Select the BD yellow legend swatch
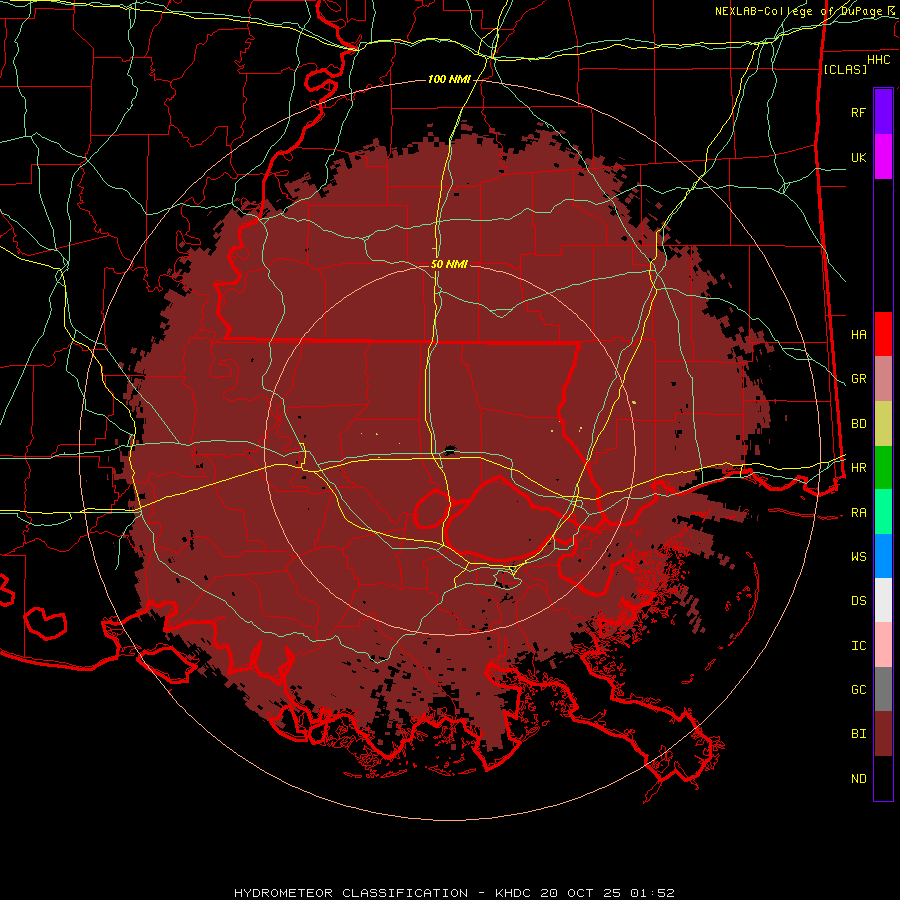Screen dimensions: 900x900 (883, 424)
